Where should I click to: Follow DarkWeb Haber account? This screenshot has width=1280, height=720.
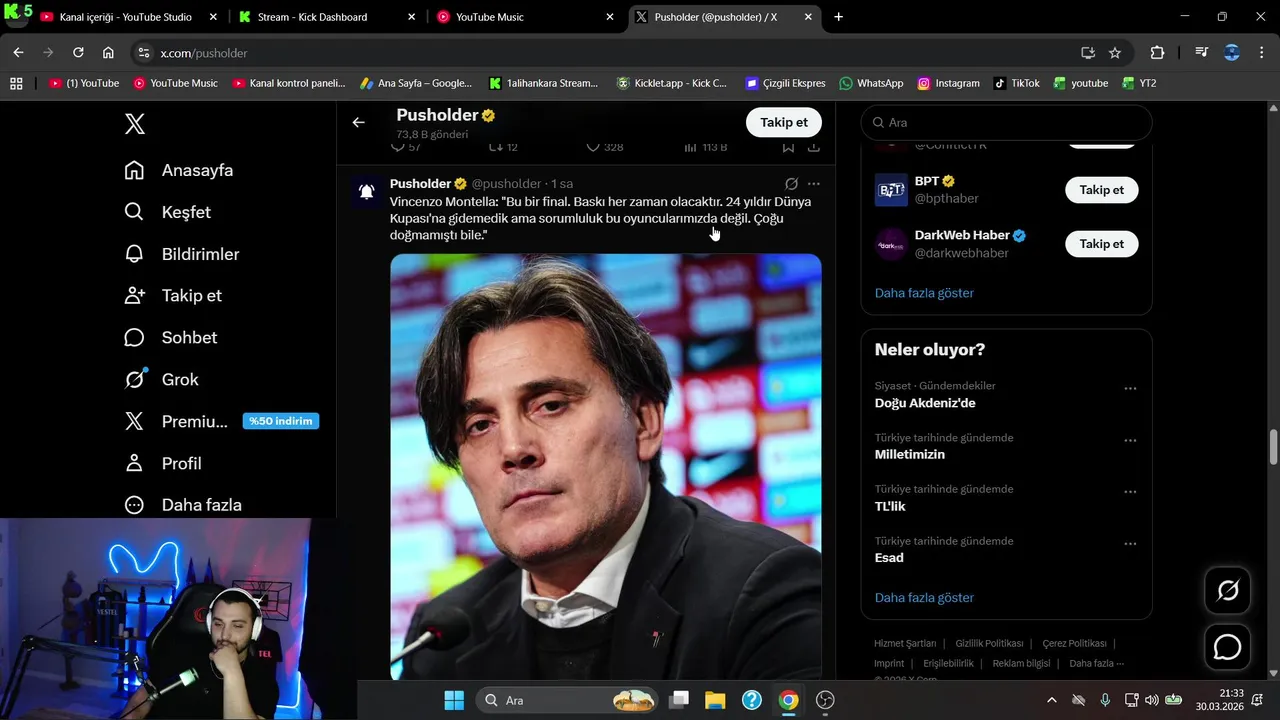tap(1101, 244)
